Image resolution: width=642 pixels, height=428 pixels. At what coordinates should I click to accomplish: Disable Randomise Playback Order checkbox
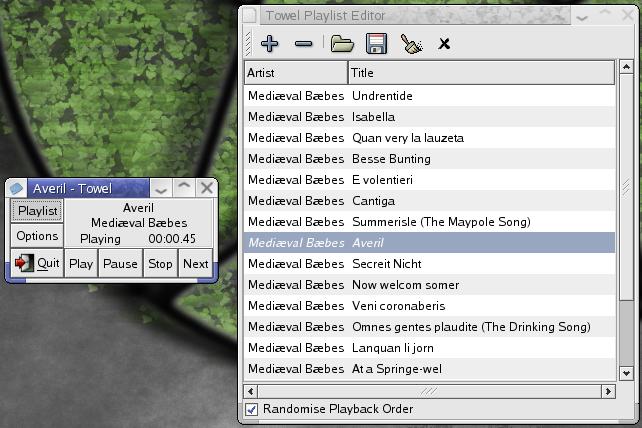point(251,409)
